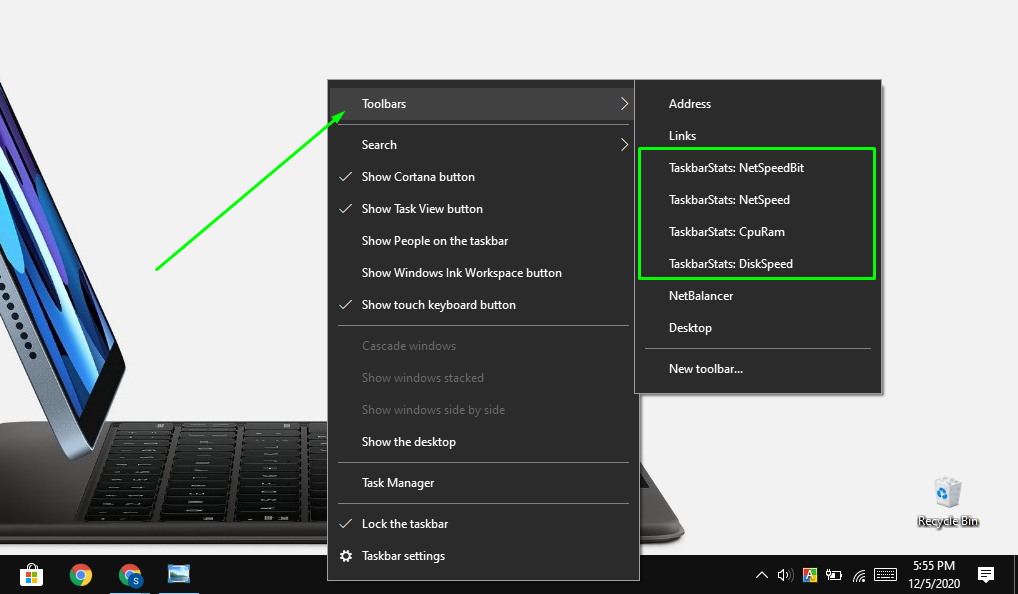
Task: Click the volume speaker tray icon
Action: pos(785,575)
